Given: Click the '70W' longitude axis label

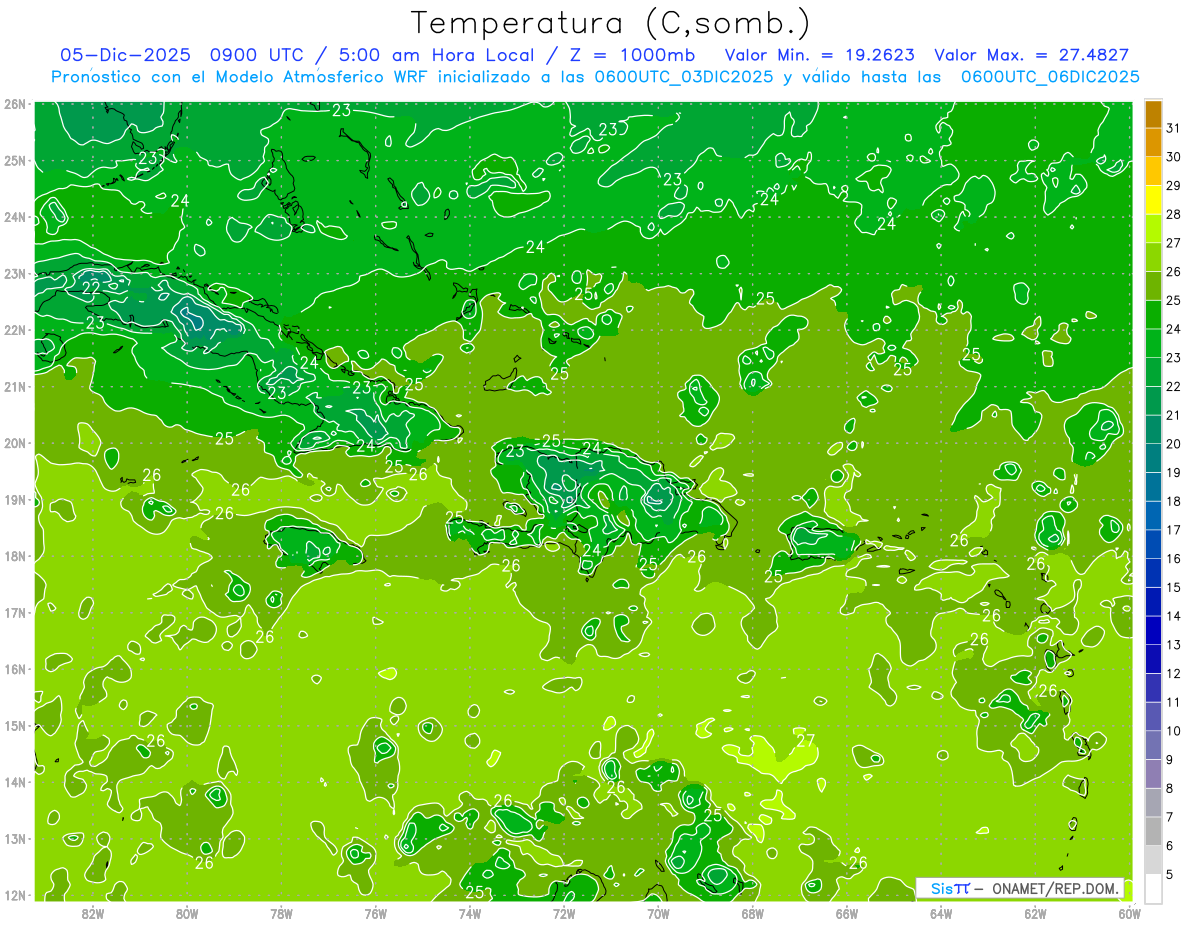Looking at the screenshot, I should [658, 913].
